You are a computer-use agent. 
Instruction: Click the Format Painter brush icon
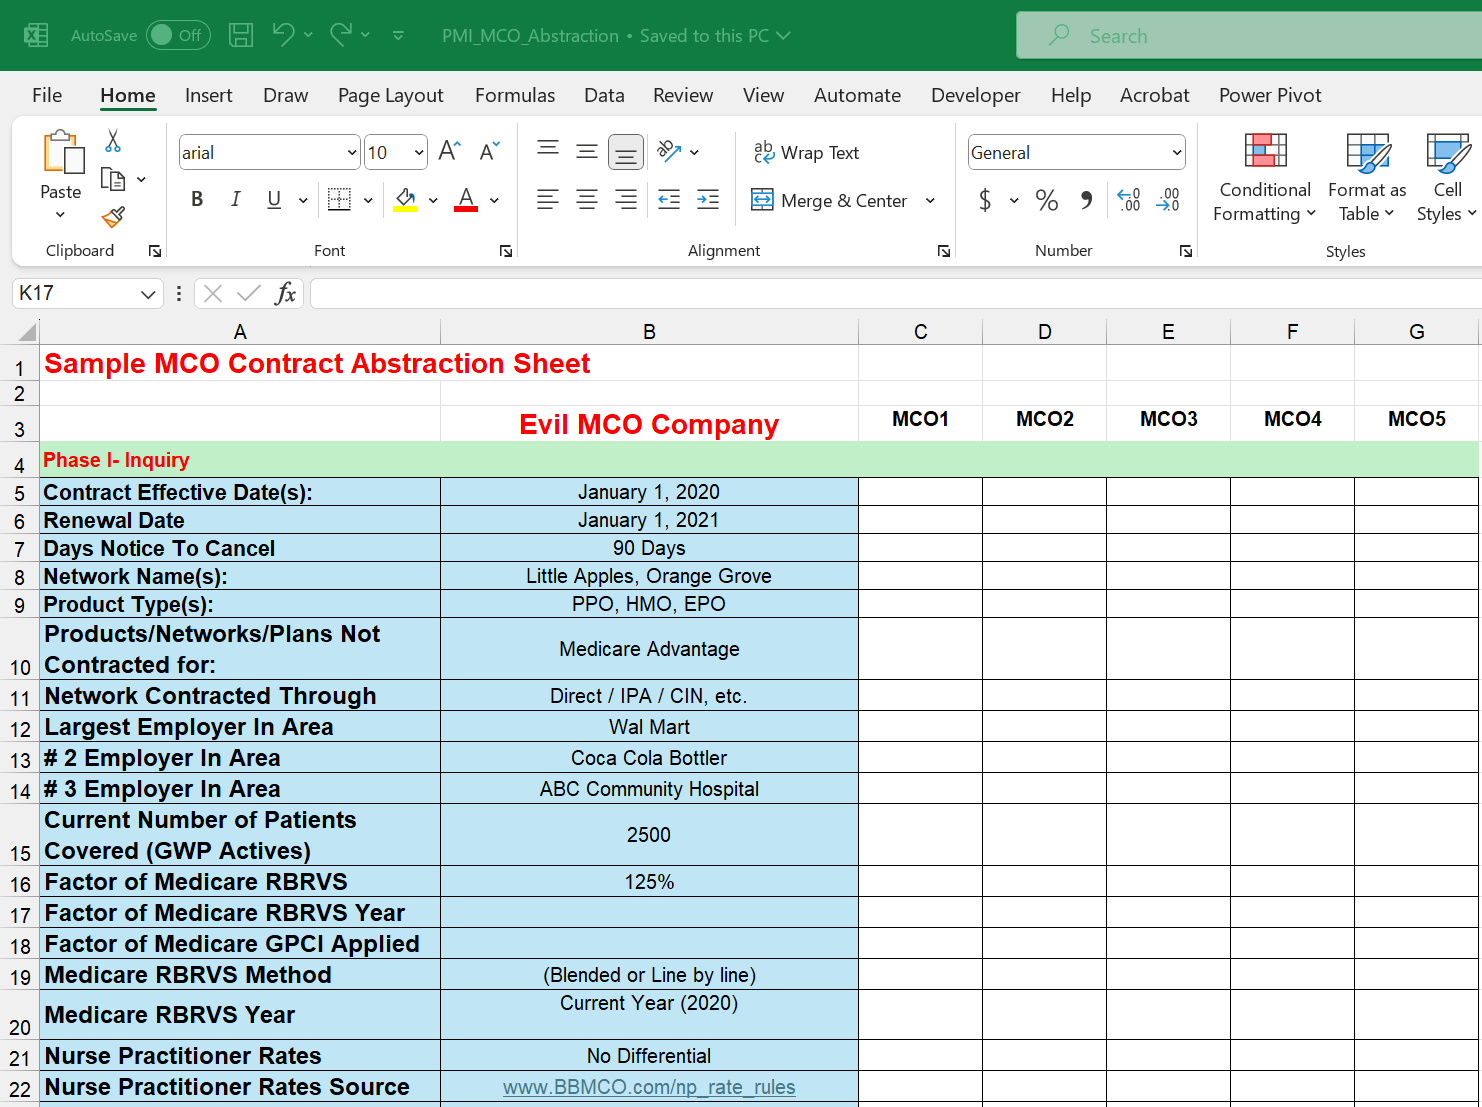pos(113,217)
